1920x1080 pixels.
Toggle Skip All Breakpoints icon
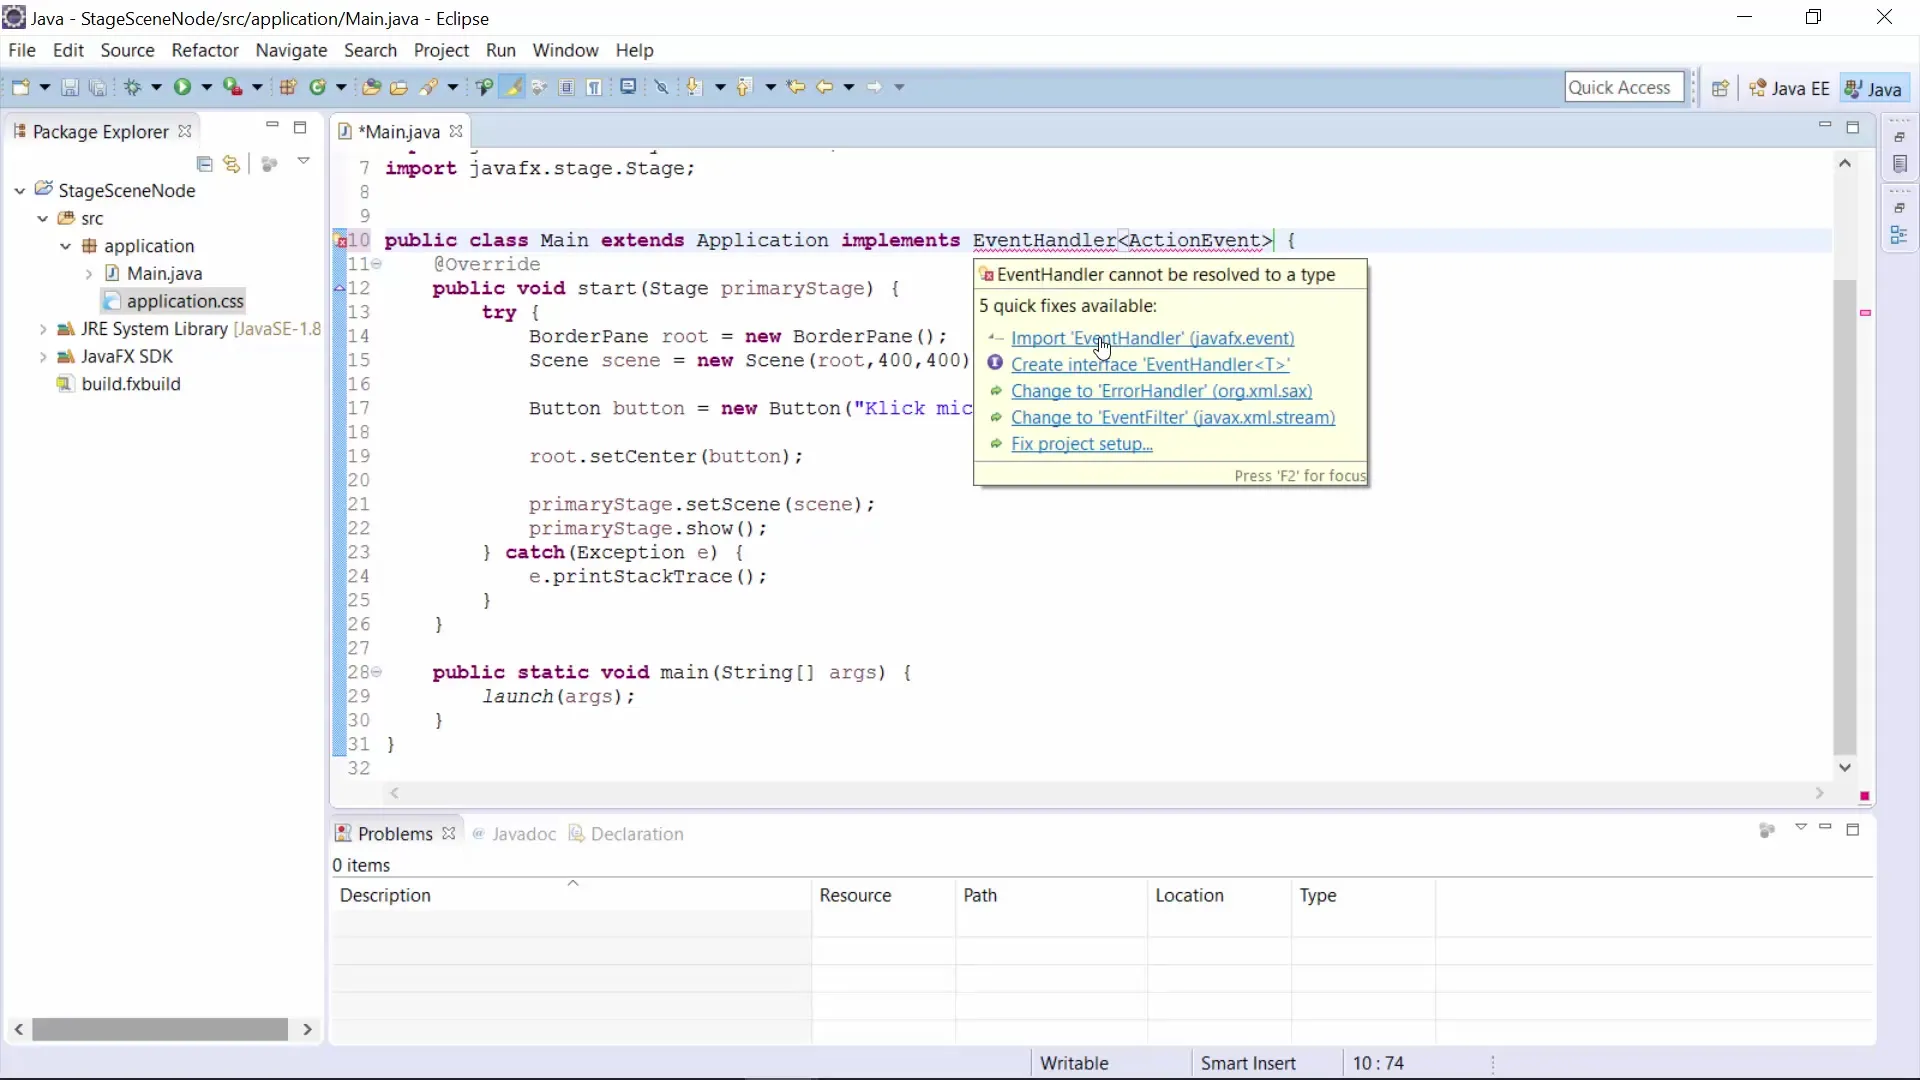[x=661, y=87]
